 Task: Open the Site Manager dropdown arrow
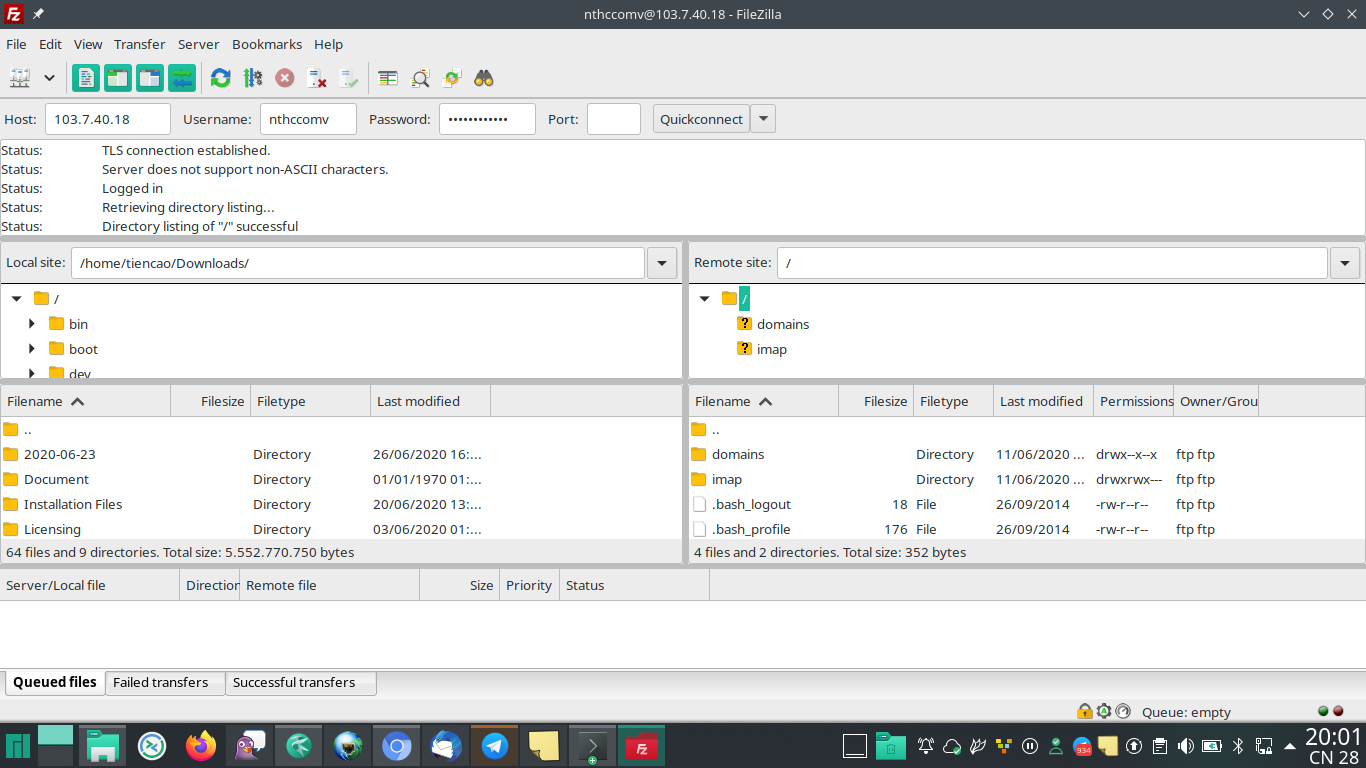tap(49, 78)
